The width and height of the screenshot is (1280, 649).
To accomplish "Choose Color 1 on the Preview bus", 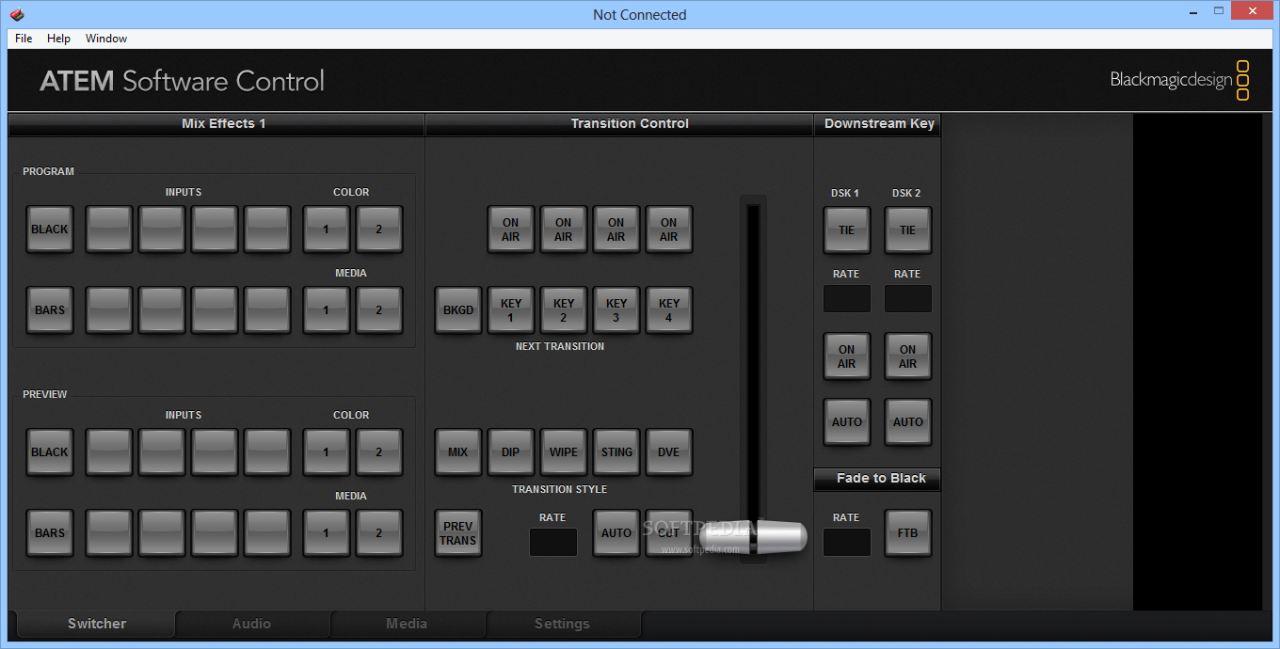I will point(326,452).
